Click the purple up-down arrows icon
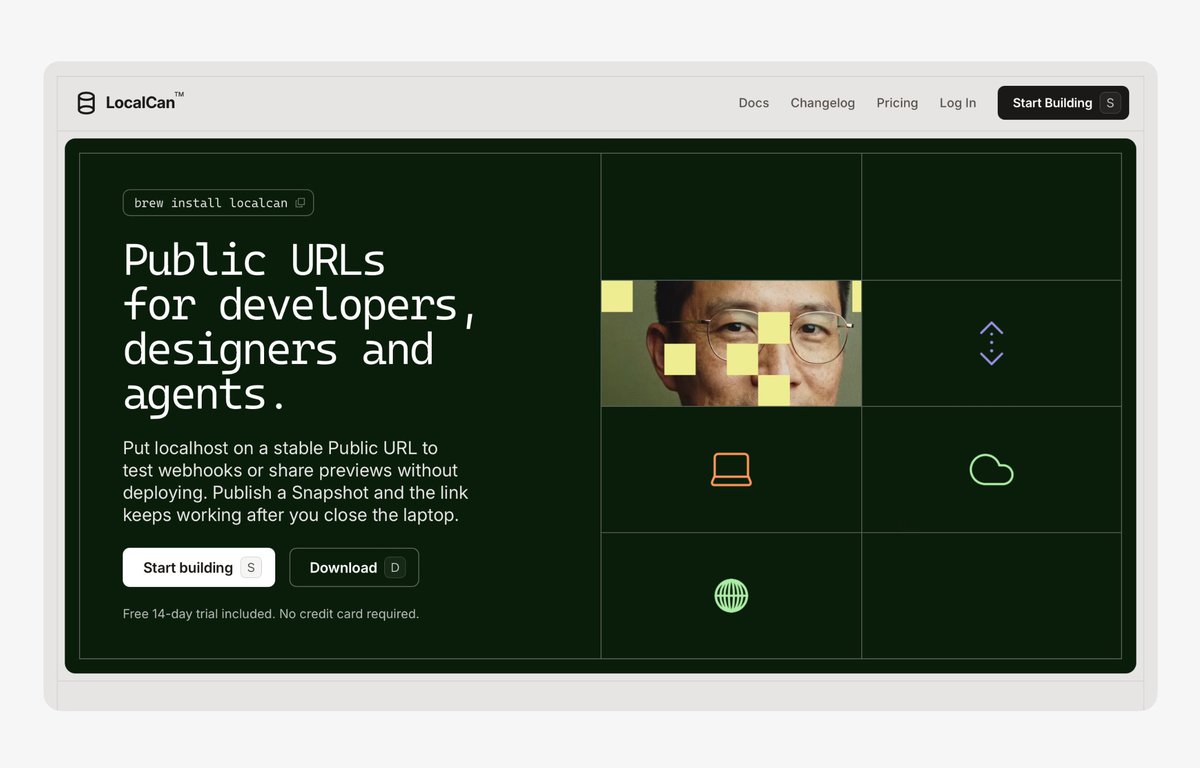Viewport: 1200px width, 768px height. click(x=991, y=343)
